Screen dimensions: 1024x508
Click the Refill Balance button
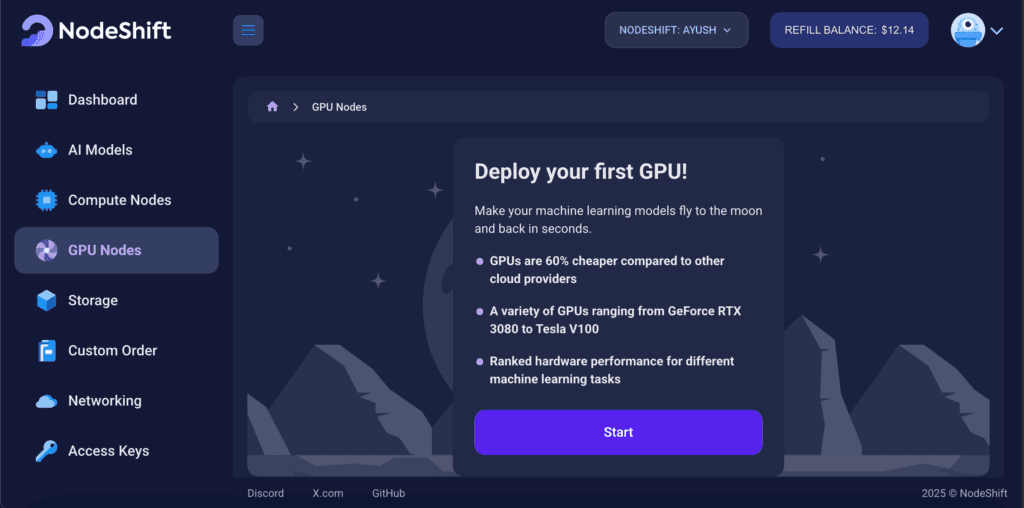click(x=849, y=30)
